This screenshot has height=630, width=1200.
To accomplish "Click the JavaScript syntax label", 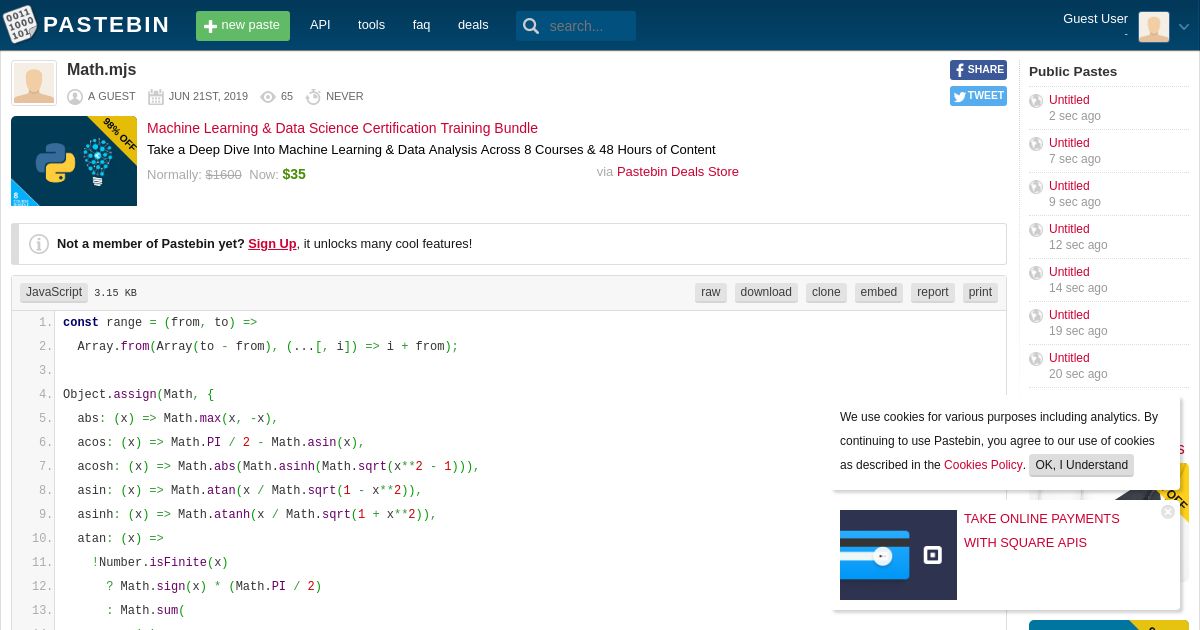I will [54, 292].
